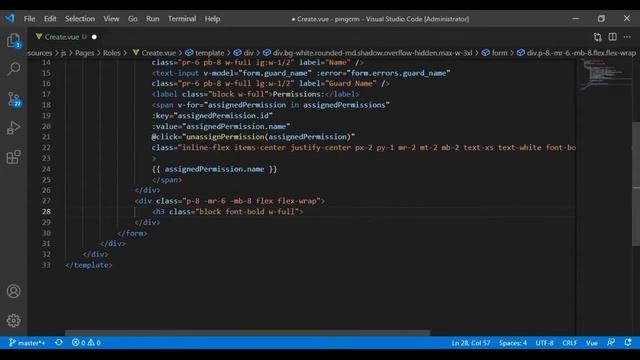The image size is (640, 360).
Task: Change end of line sequence CRLF
Action: pyautogui.click(x=569, y=342)
